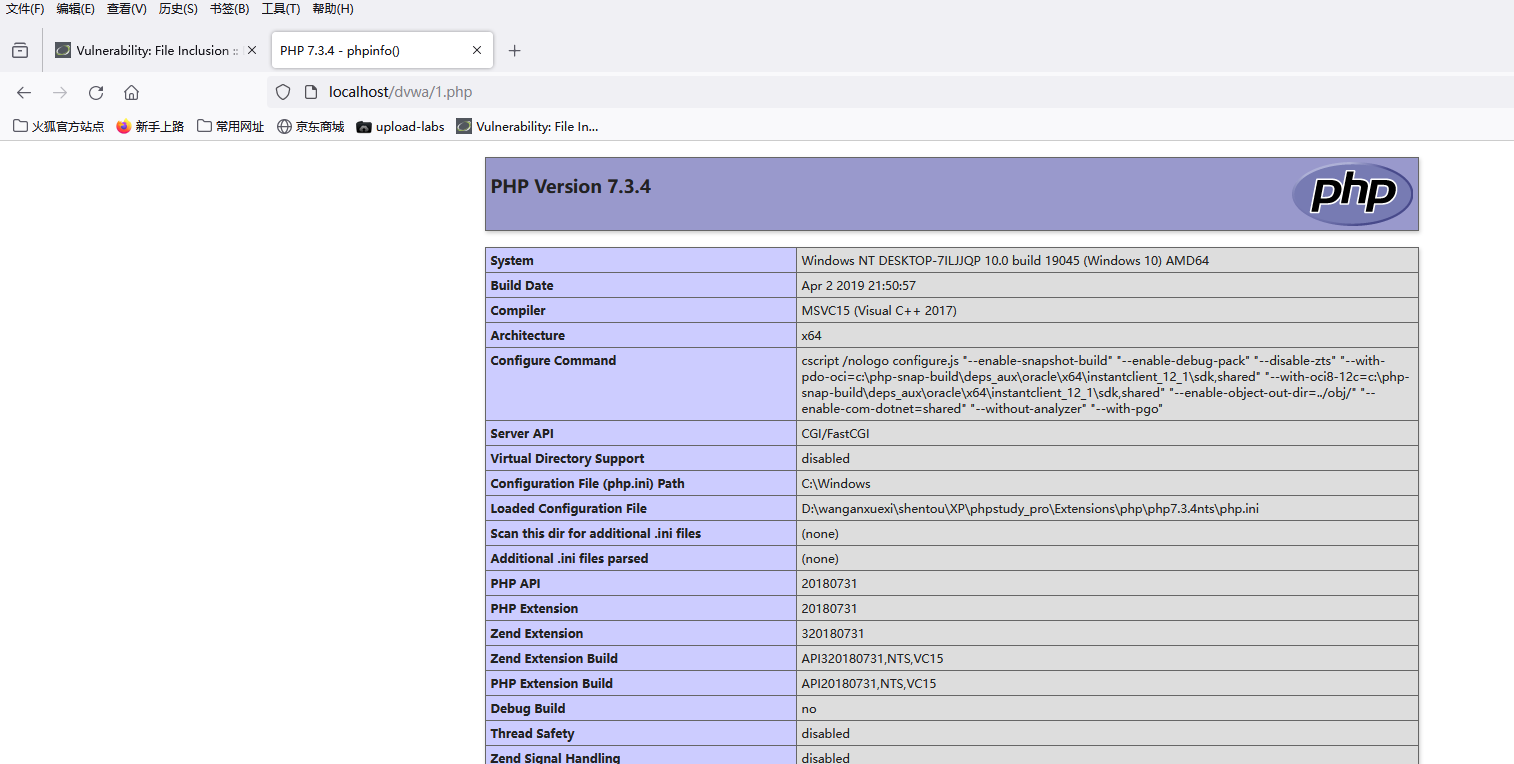Select the Apr 2 2019 21:50:57 value
Screen dimensions: 1514x764
(x=859, y=286)
